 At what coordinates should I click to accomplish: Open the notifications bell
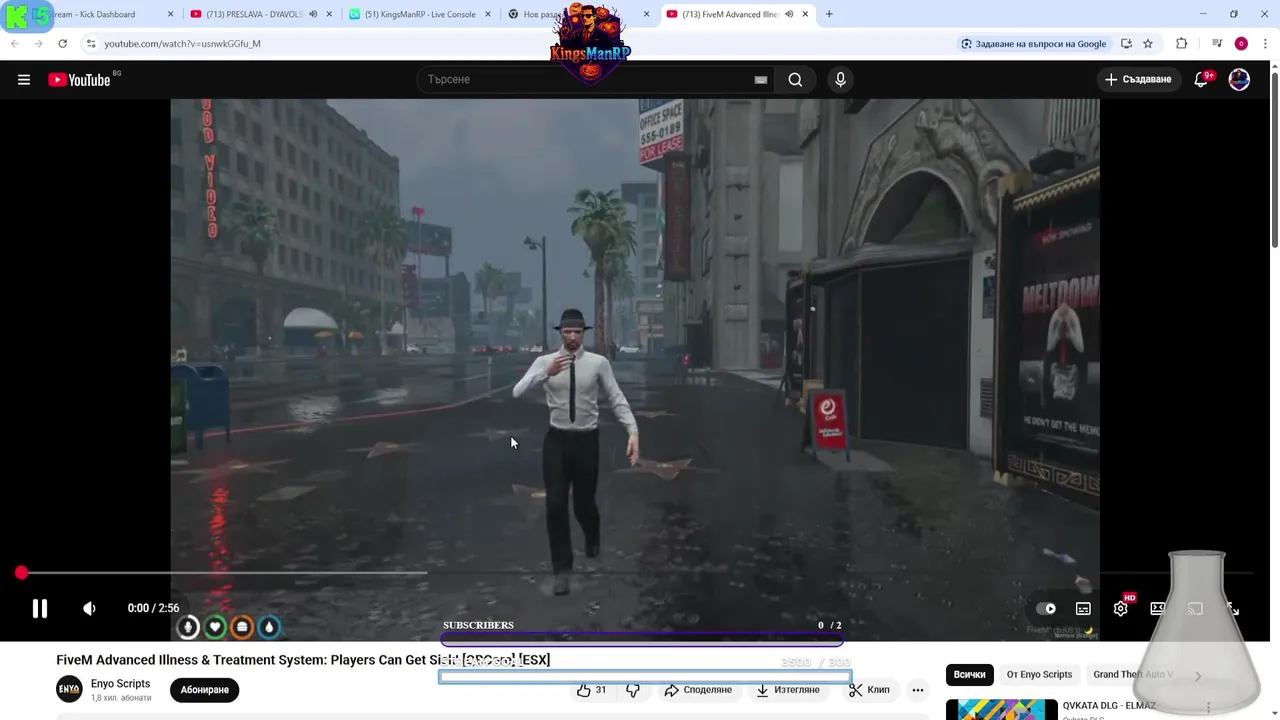tap(1201, 80)
